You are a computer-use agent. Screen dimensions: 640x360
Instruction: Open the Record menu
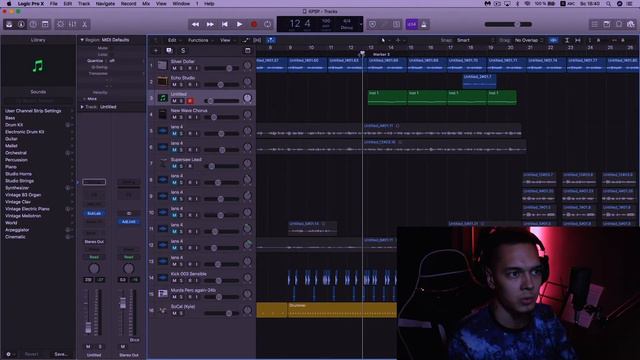pyautogui.click(x=128, y=4)
